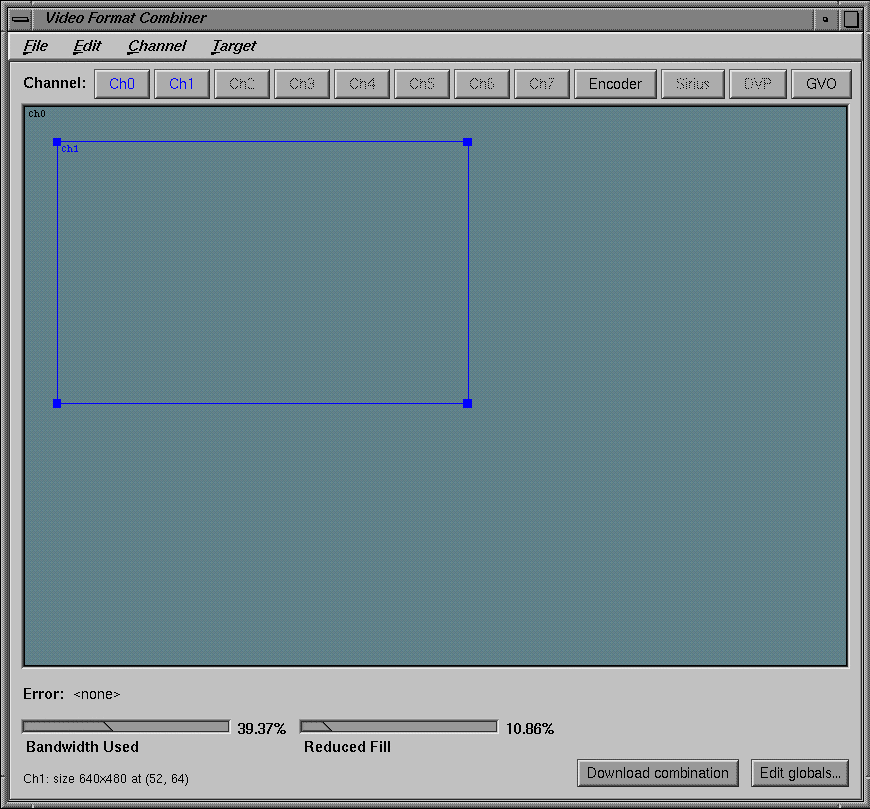
Task: Select the ch1 rectangle on the canvas
Action: (x=260, y=270)
